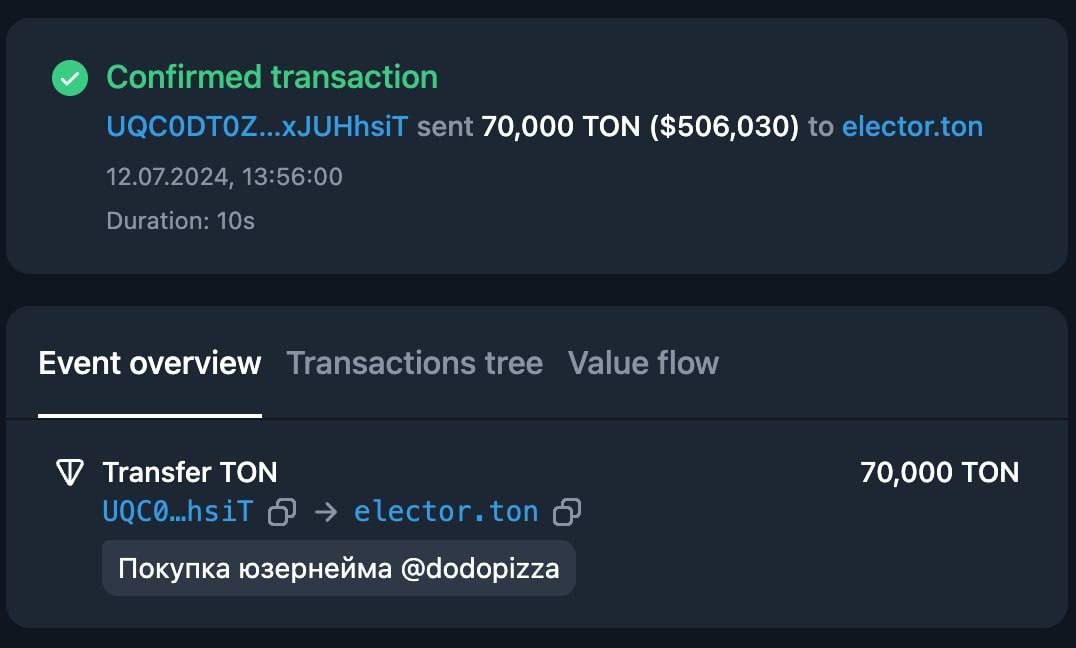Click the Transfer TON action title
Image resolution: width=1076 pixels, height=648 pixels.
pyautogui.click(x=190, y=472)
